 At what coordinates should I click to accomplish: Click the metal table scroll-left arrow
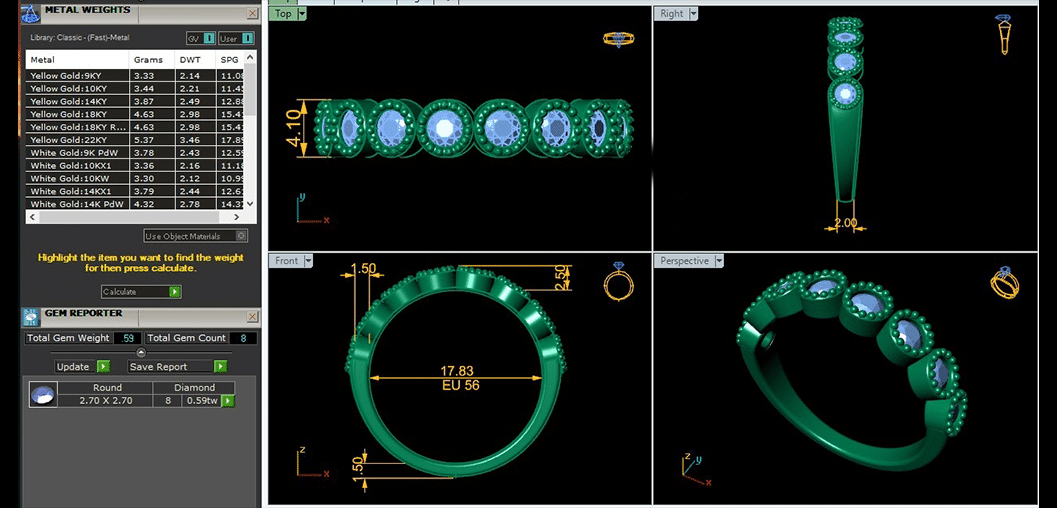32,217
